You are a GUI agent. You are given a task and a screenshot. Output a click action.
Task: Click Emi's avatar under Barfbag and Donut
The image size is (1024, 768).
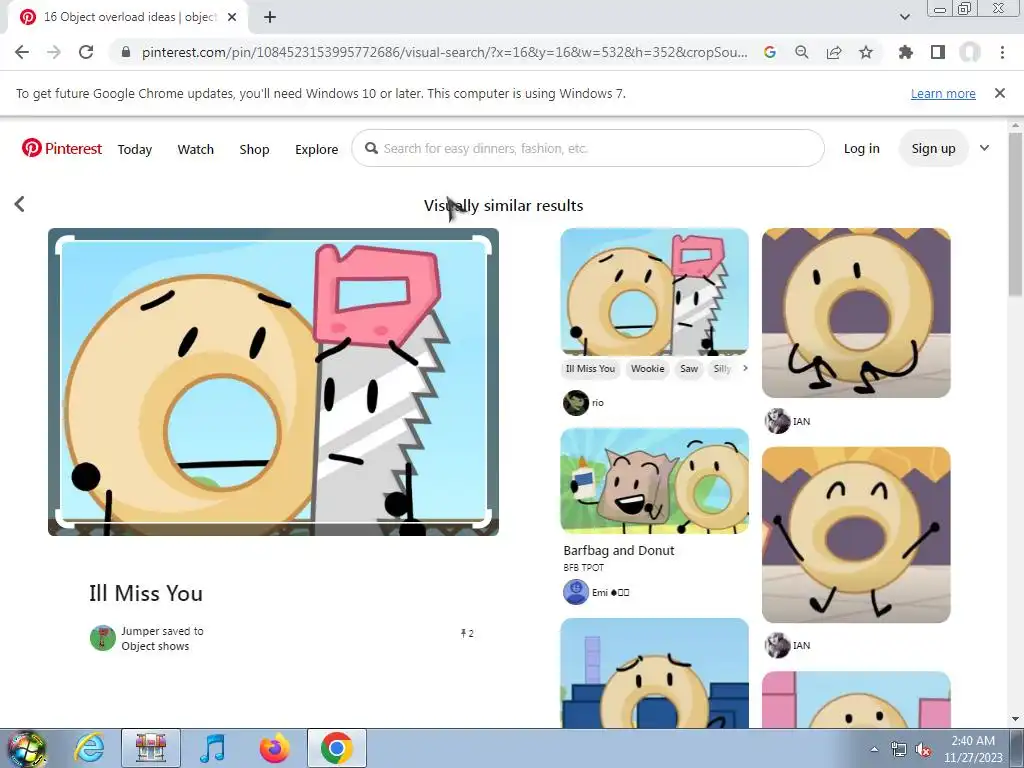click(x=576, y=592)
